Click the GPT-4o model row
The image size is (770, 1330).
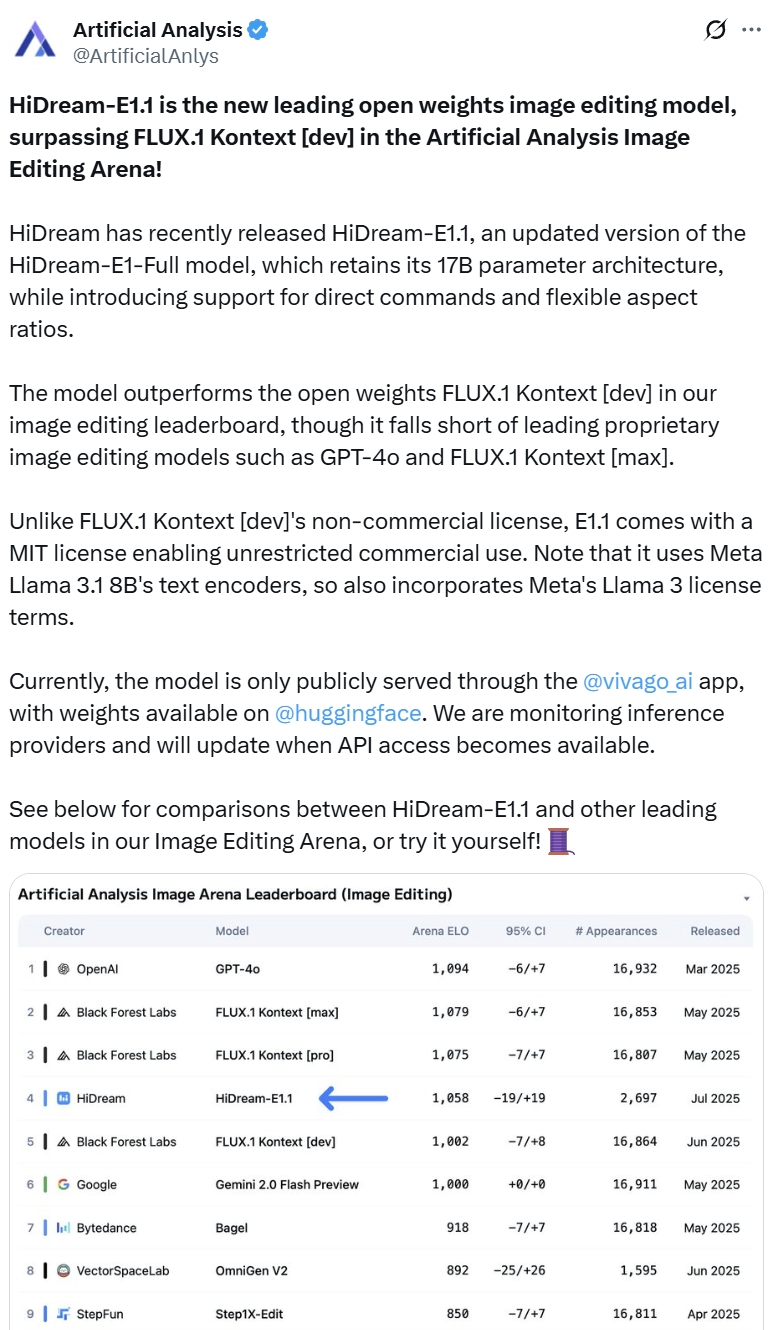(238, 969)
